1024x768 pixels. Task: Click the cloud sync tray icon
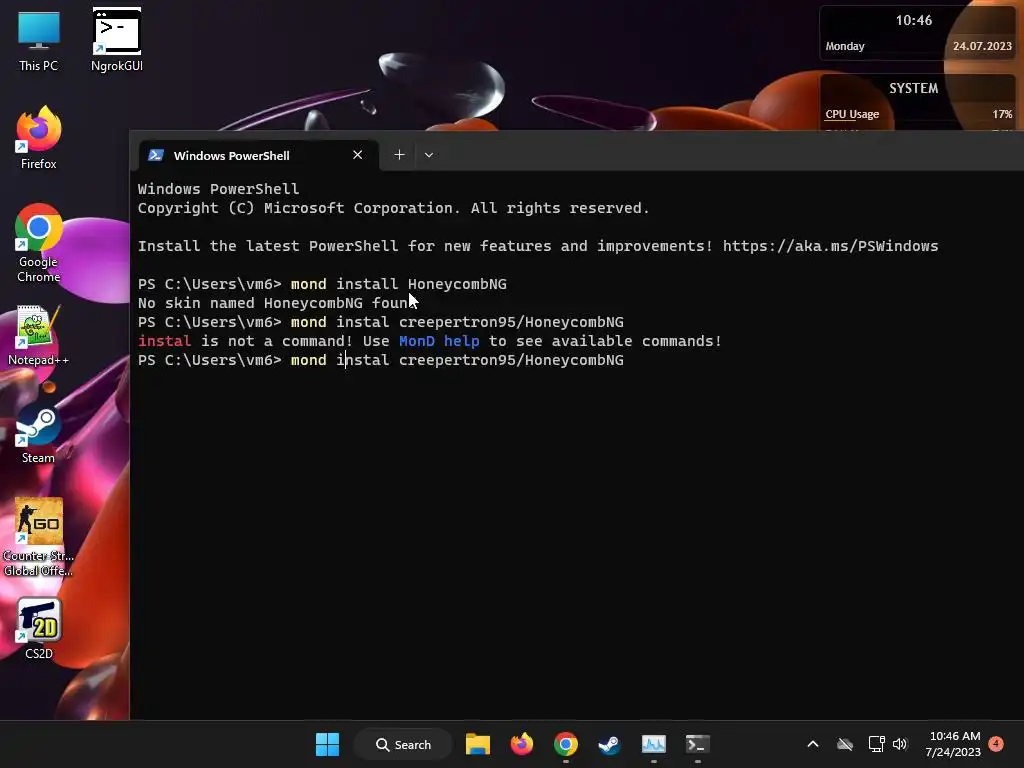pyautogui.click(x=845, y=744)
